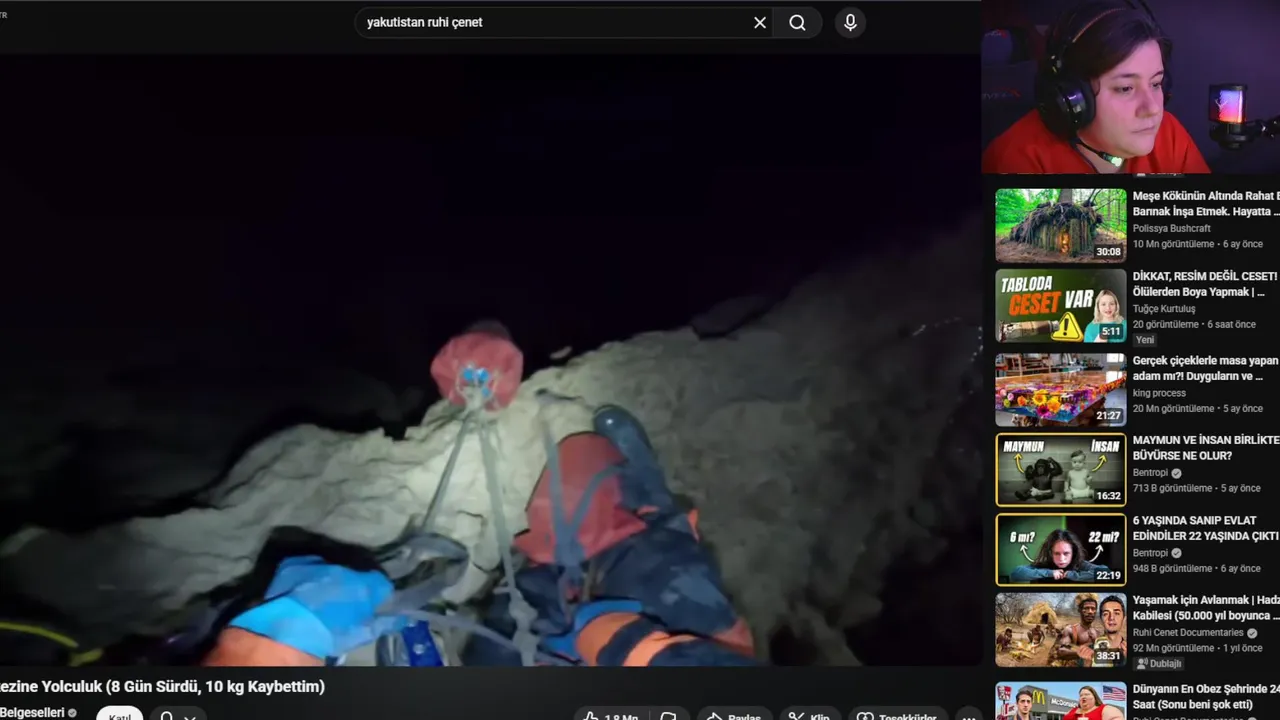Click '948 B görüntüleme • 6 ay önce'
The height and width of the screenshot is (720, 1280).
[1197, 568]
